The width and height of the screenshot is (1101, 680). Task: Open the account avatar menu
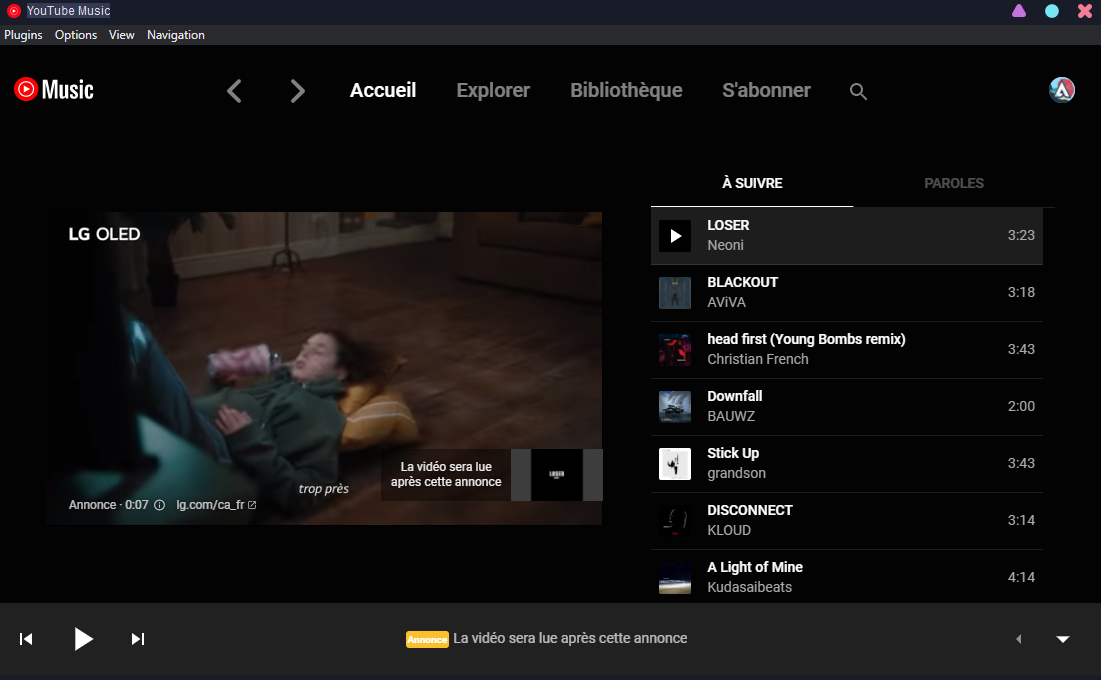pos(1062,90)
